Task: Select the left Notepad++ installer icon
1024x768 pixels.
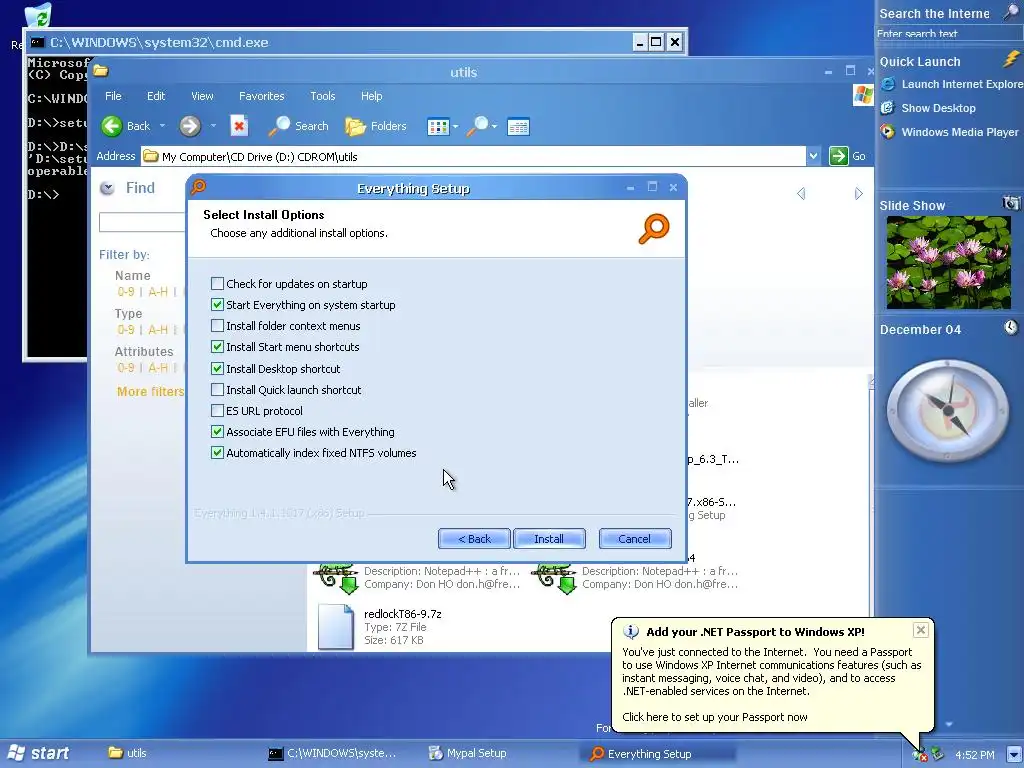Action: (x=336, y=577)
